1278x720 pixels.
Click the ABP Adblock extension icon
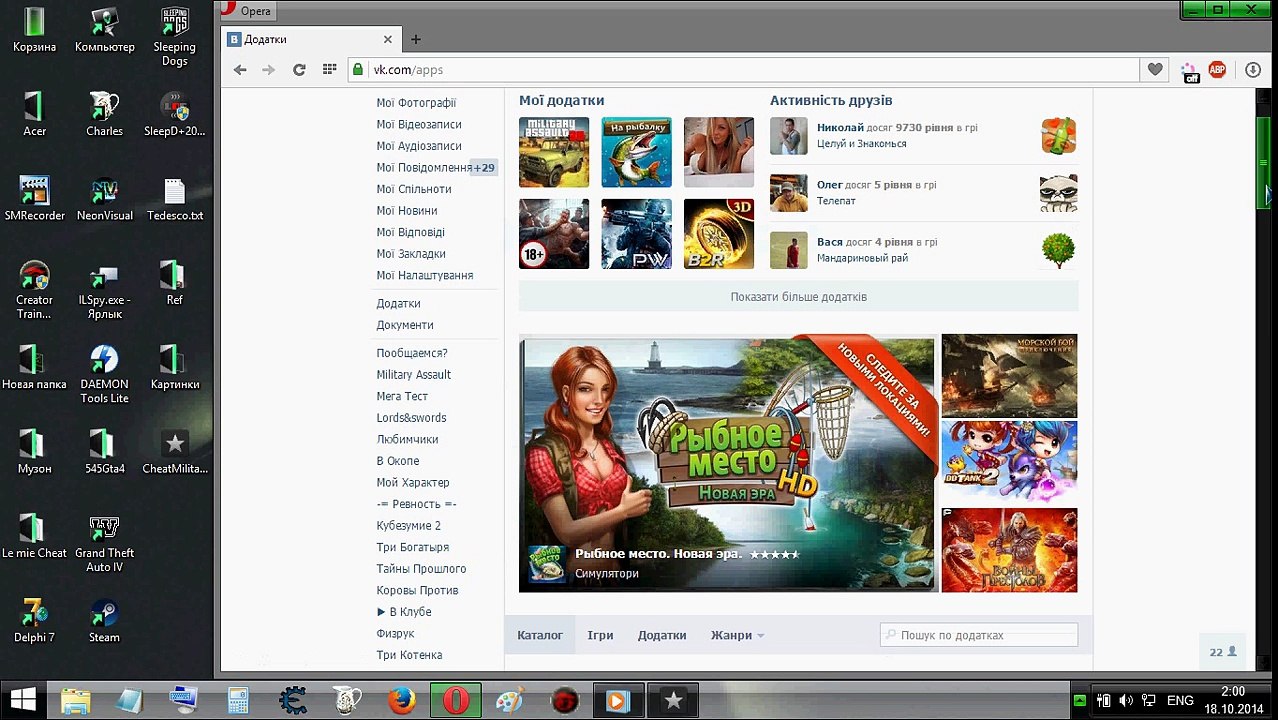[1217, 70]
